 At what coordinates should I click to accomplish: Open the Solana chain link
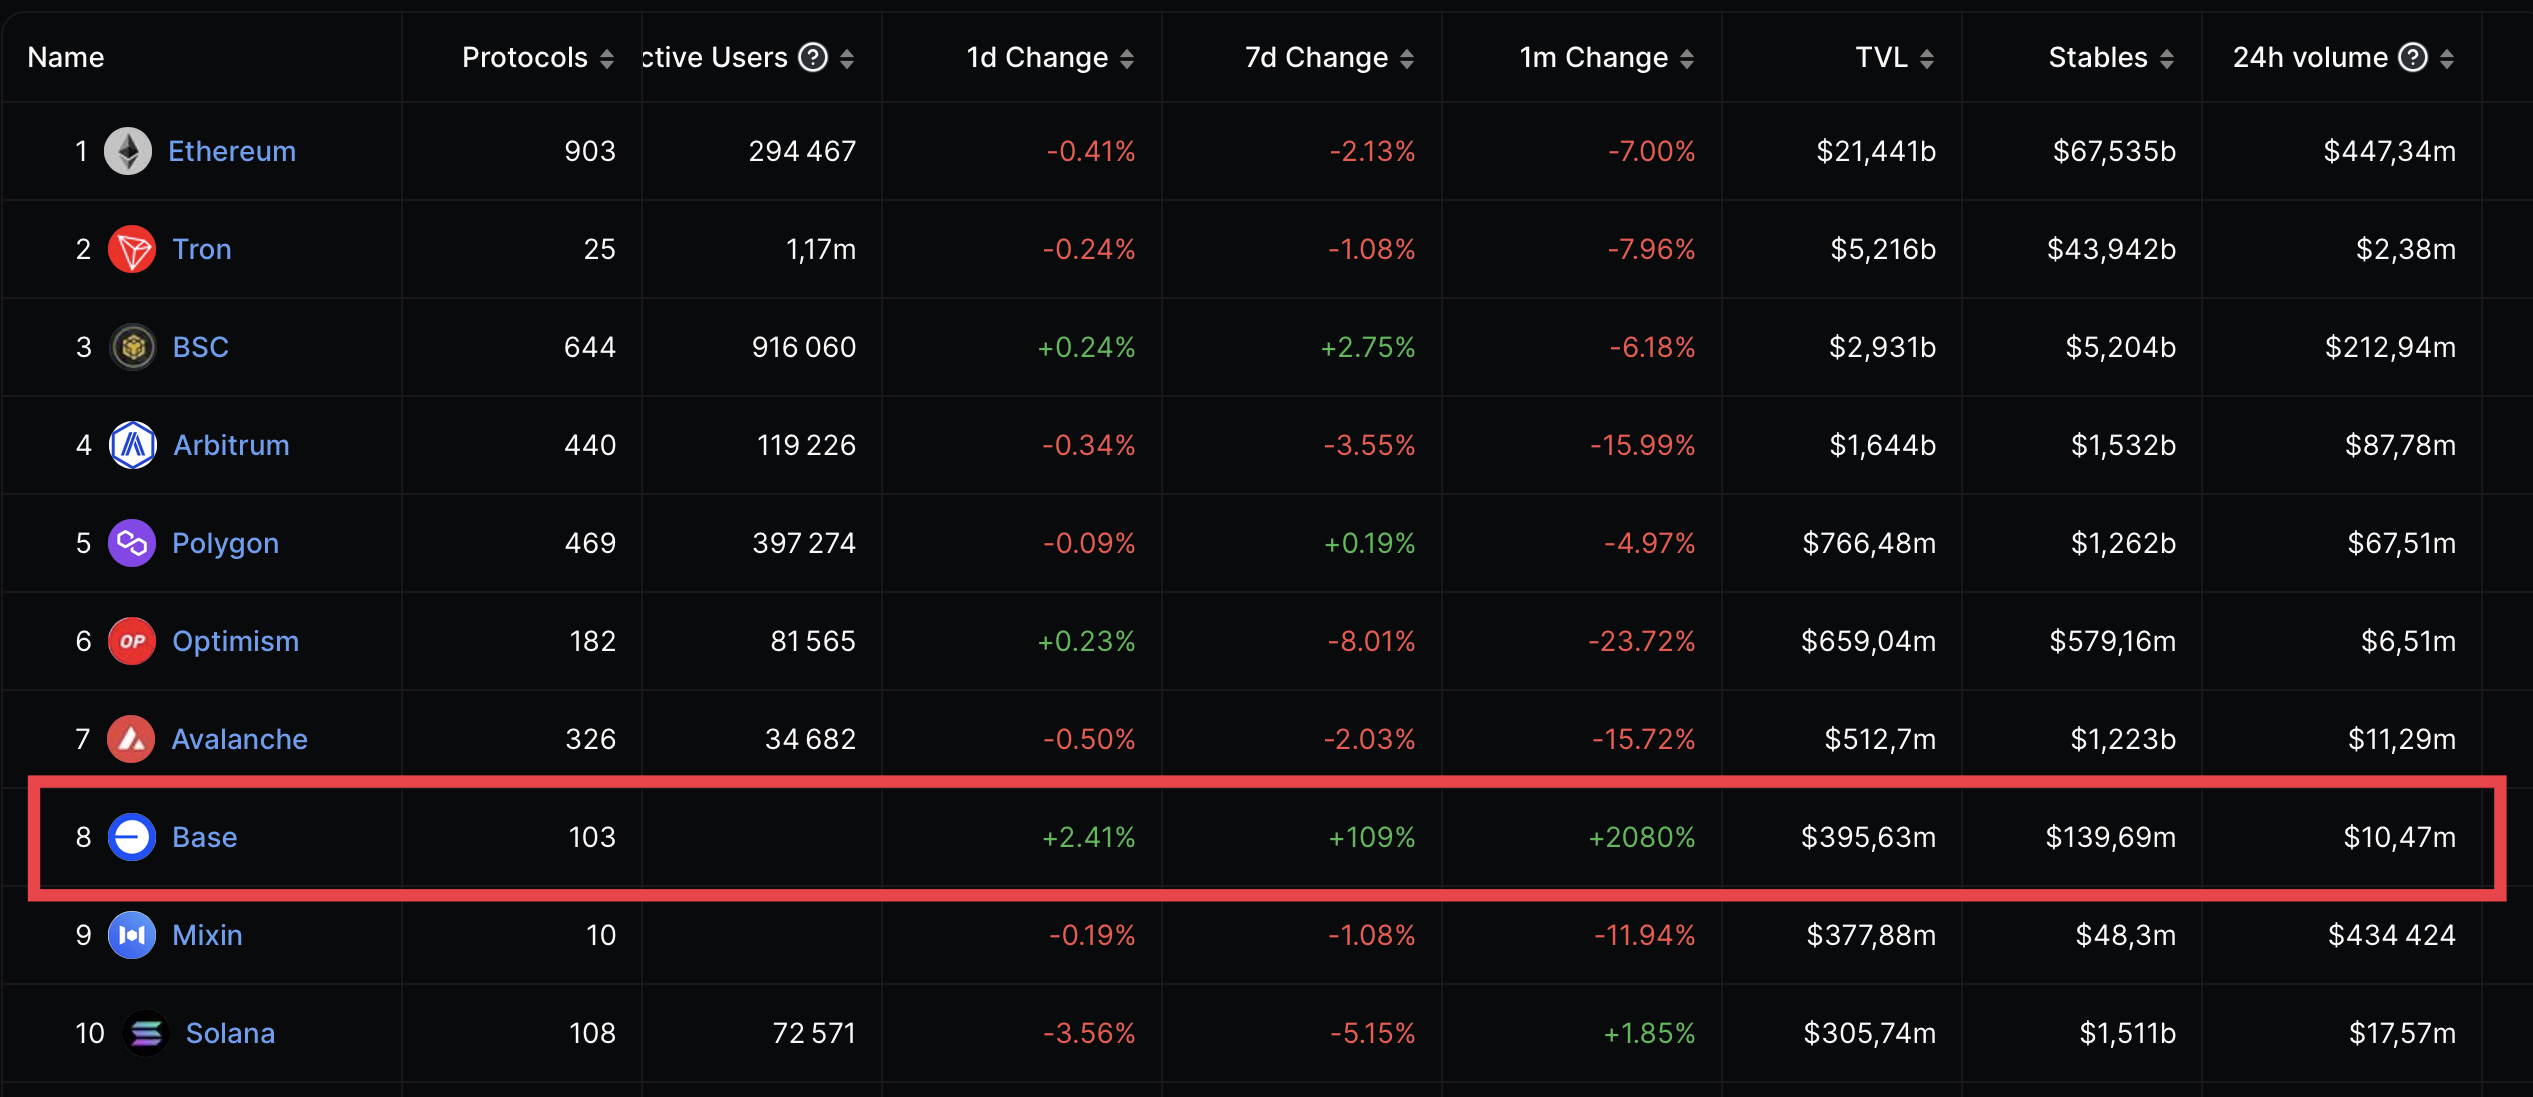click(x=230, y=1033)
